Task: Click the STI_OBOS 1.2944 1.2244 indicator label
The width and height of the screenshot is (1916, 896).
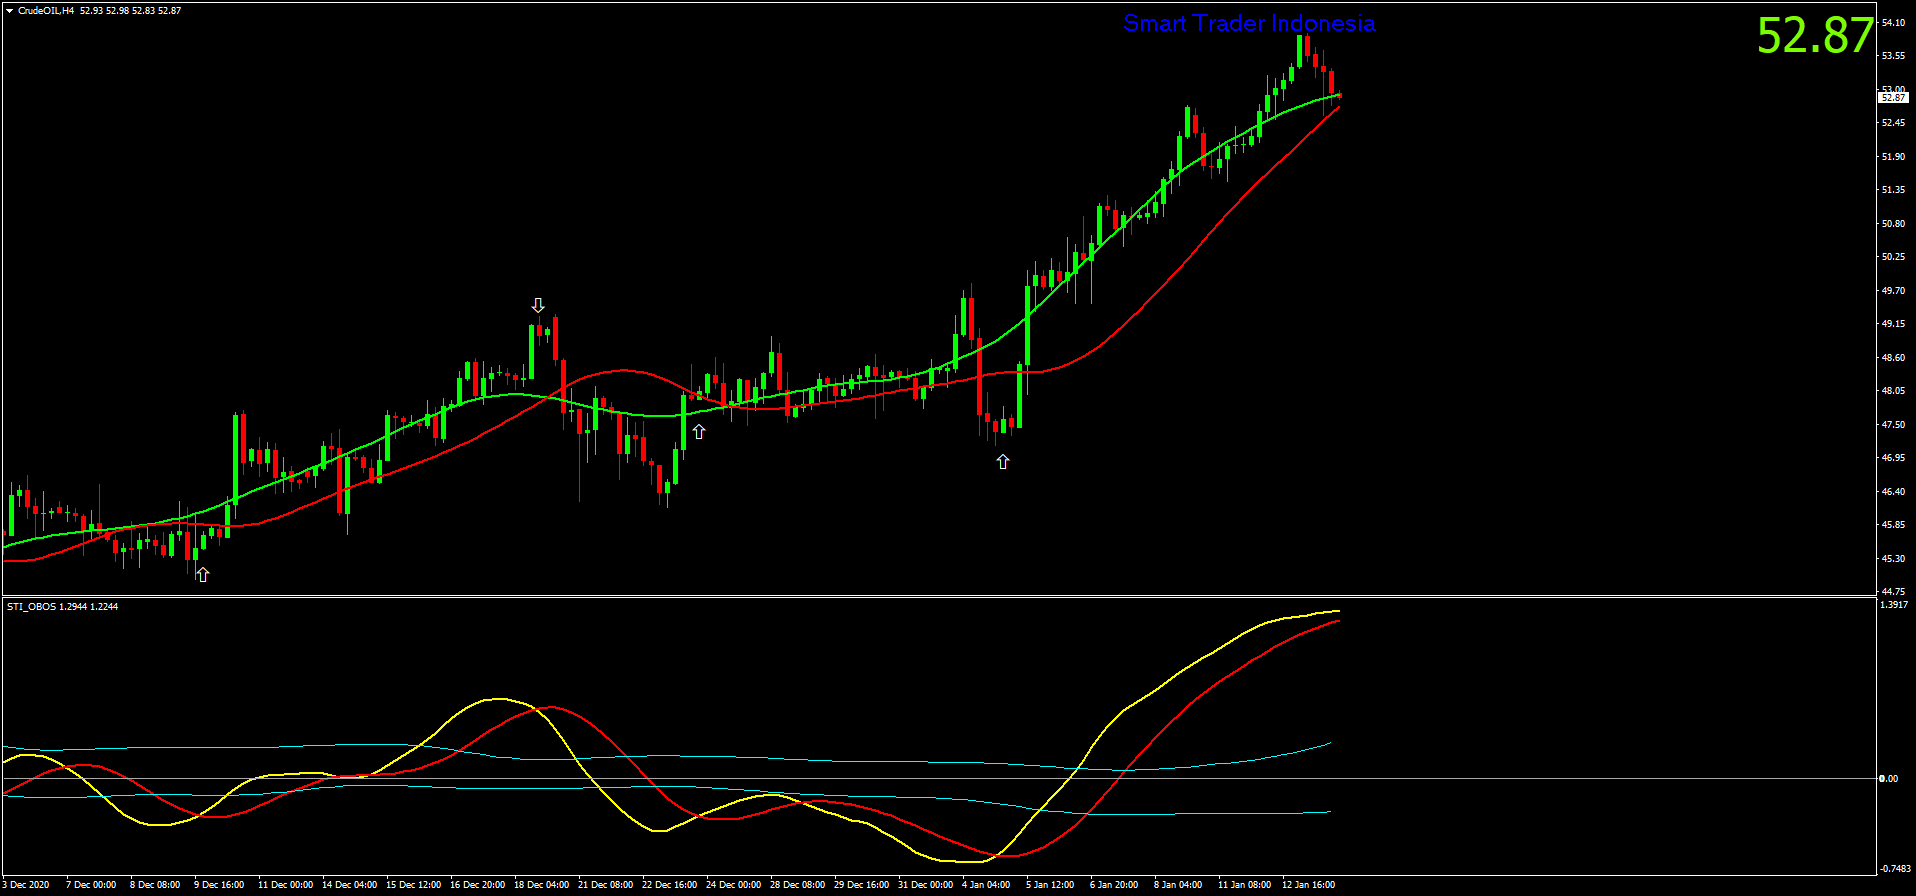Action: [62, 606]
